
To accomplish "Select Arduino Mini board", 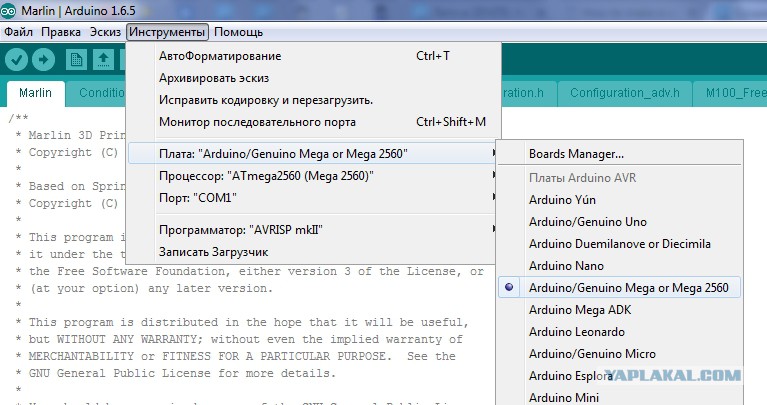I will (619, 397).
